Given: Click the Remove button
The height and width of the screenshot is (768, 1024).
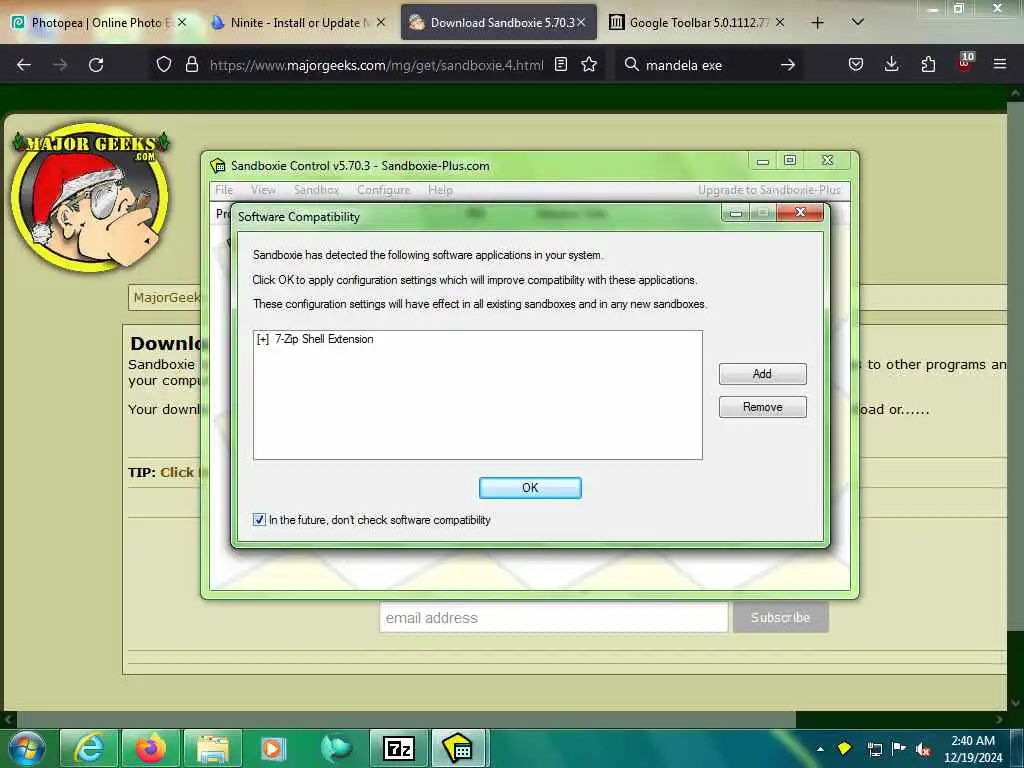Looking at the screenshot, I should pos(762,407).
